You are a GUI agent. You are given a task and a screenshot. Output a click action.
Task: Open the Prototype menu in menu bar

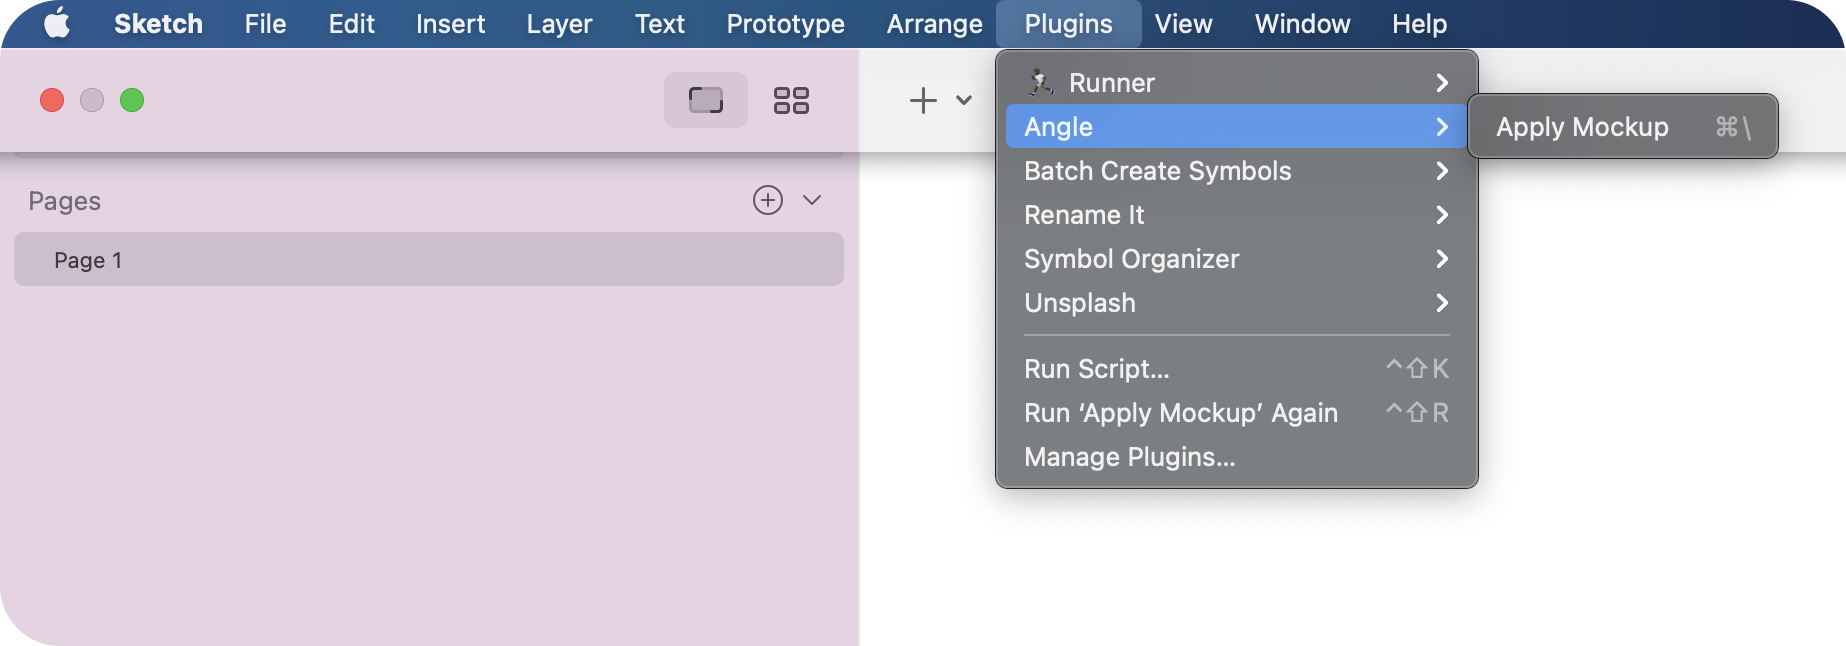pyautogui.click(x=785, y=23)
